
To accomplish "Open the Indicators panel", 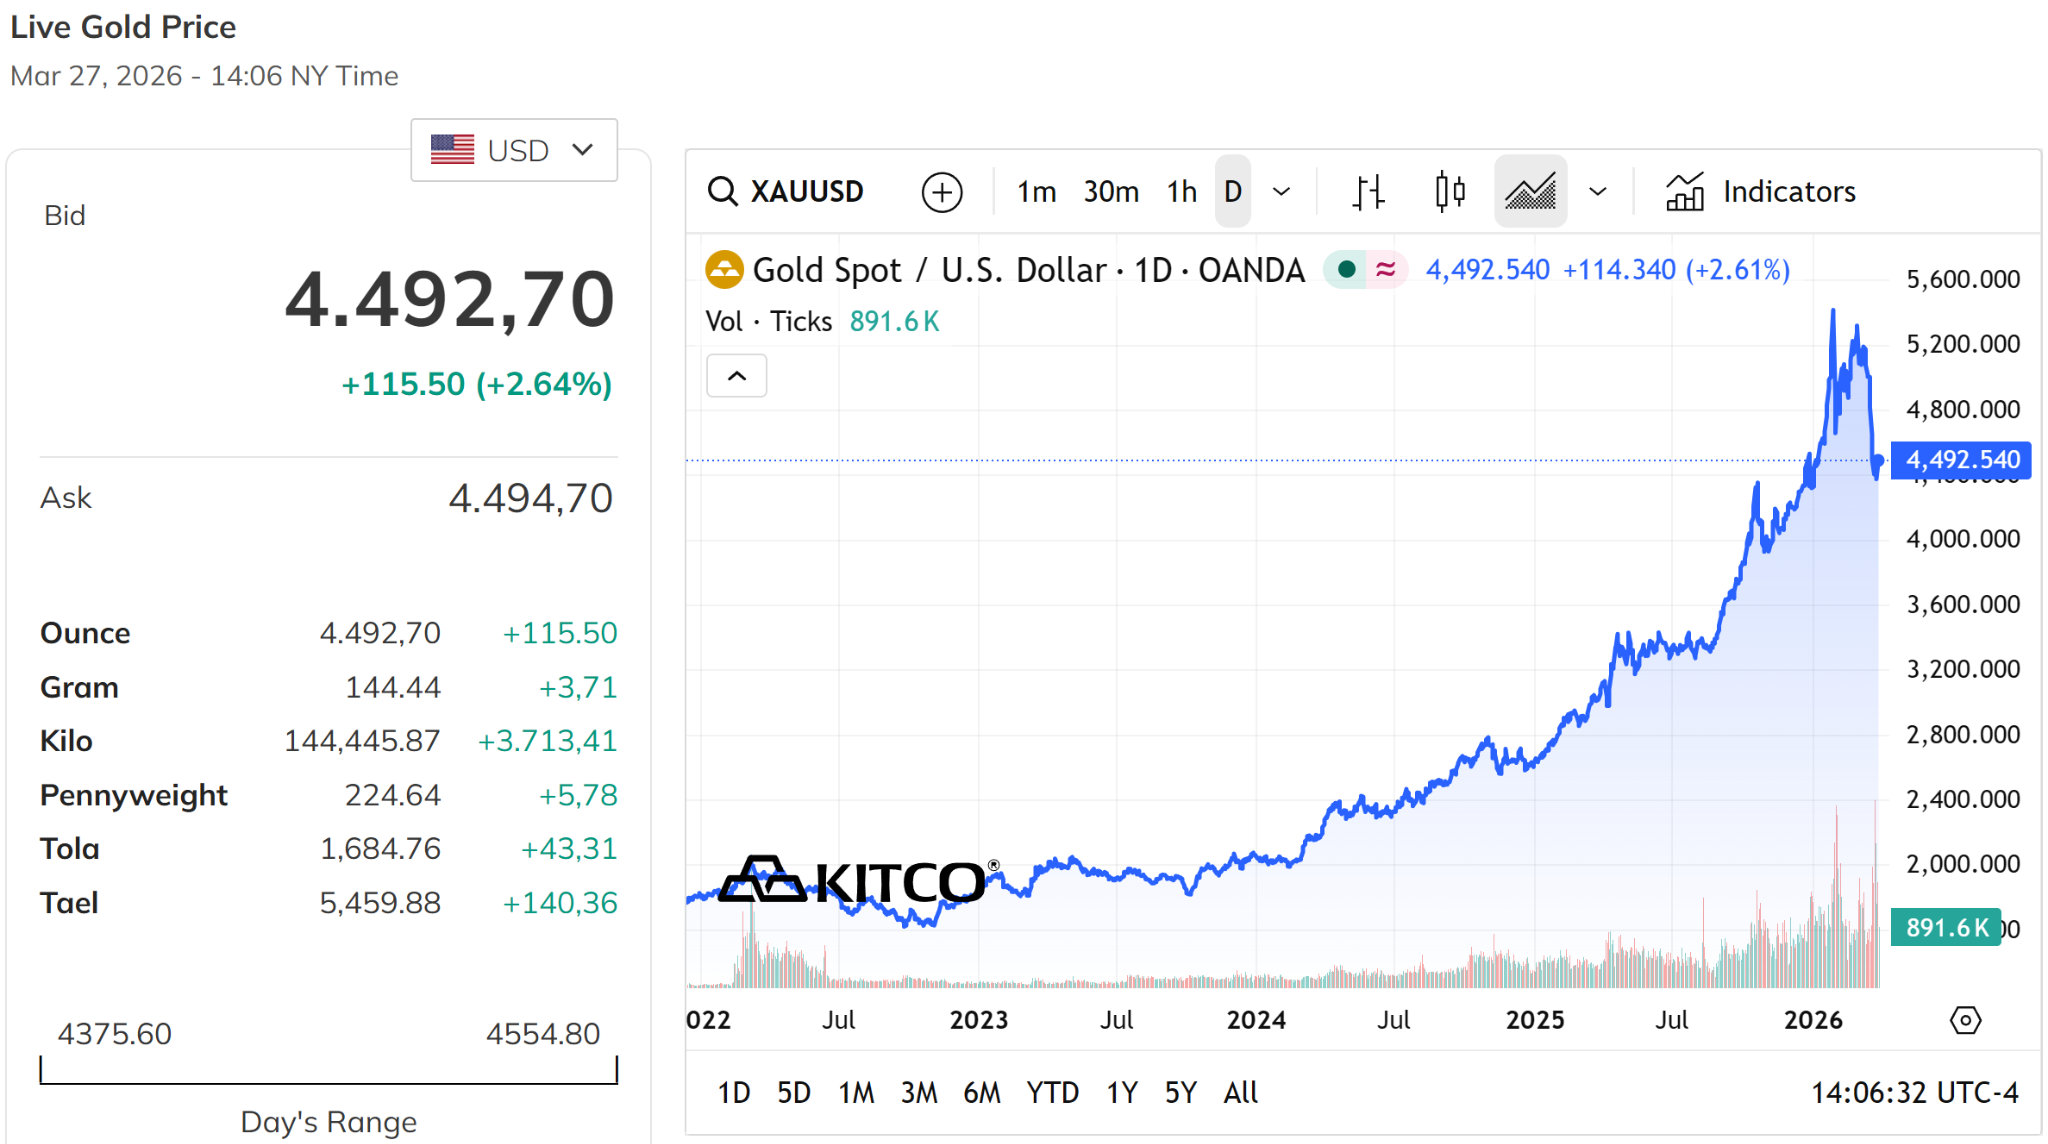I will (x=1760, y=191).
